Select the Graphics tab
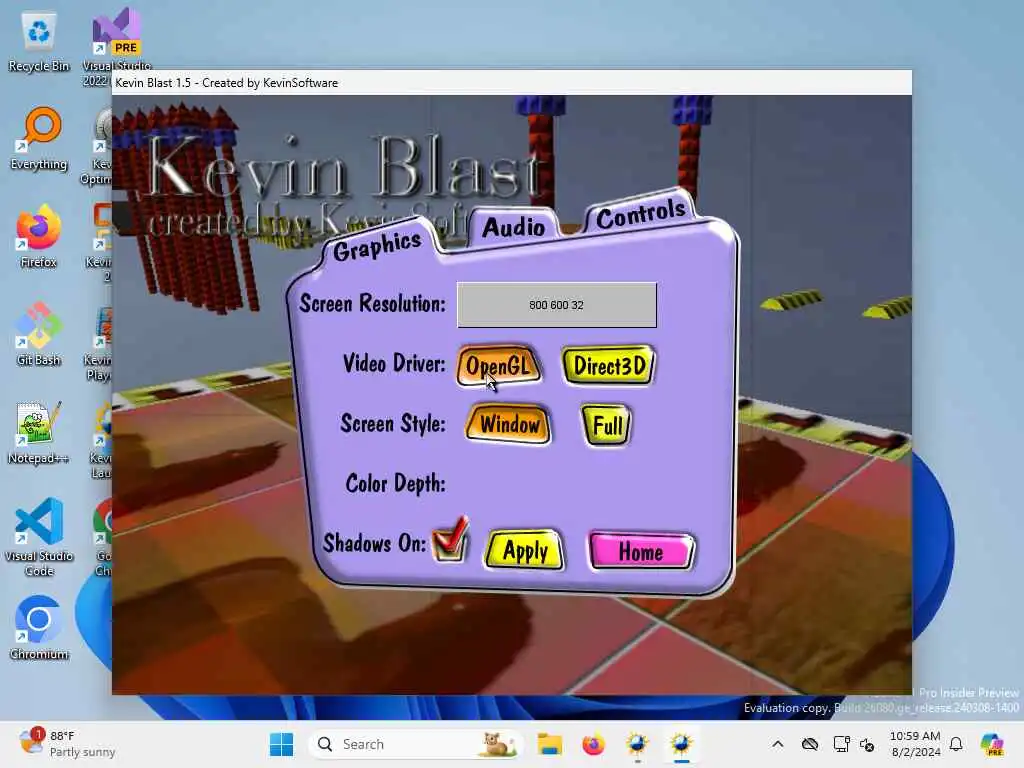The width and height of the screenshot is (1024, 768). (377, 246)
